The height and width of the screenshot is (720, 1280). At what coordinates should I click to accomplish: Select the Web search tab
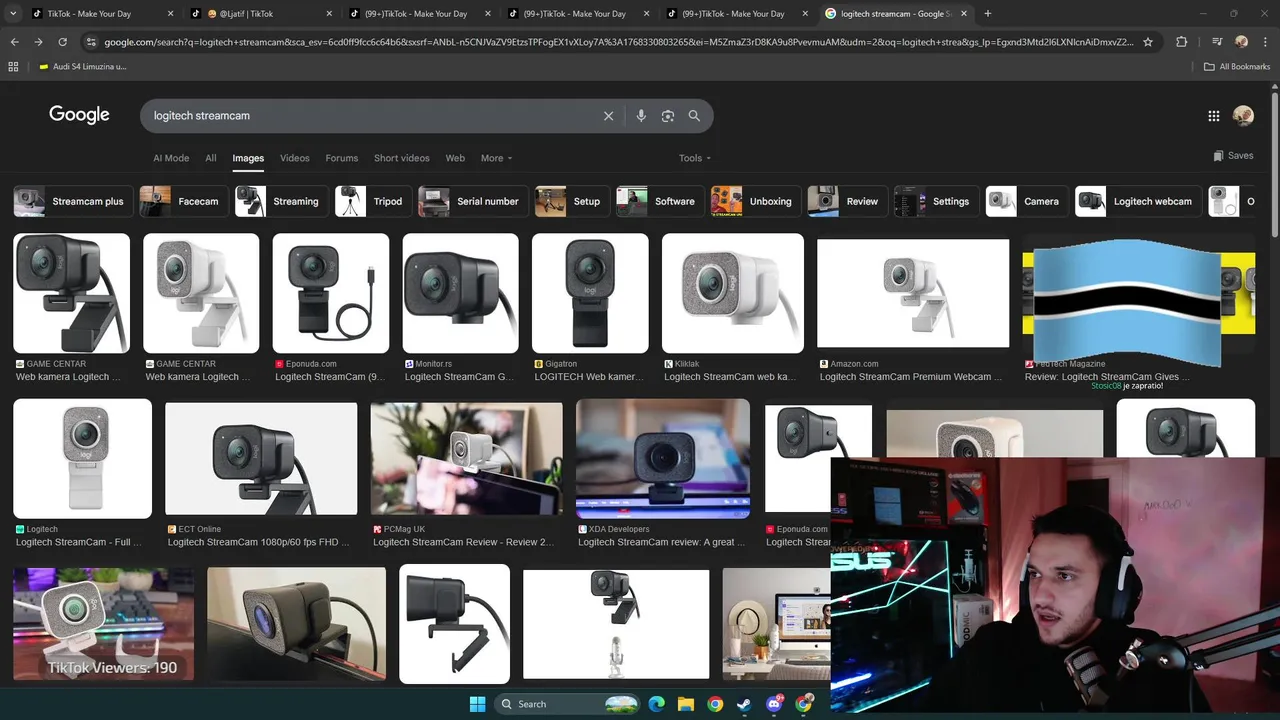tap(455, 158)
